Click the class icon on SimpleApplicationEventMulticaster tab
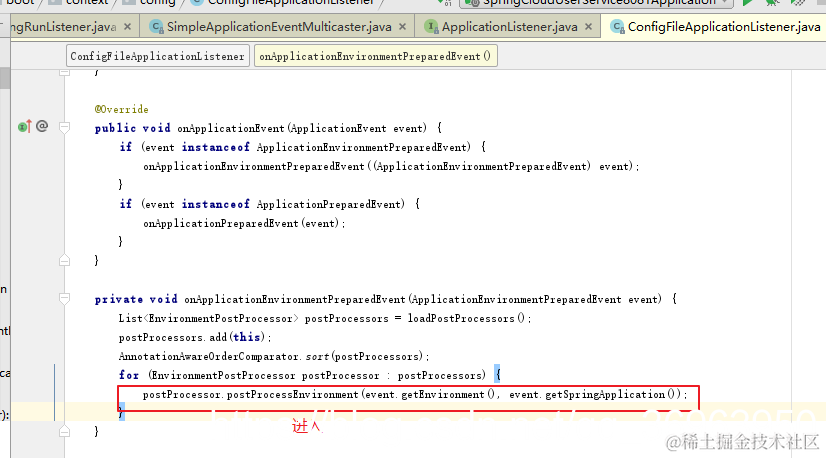Screen dimensions: 826x458 [x=156, y=26]
